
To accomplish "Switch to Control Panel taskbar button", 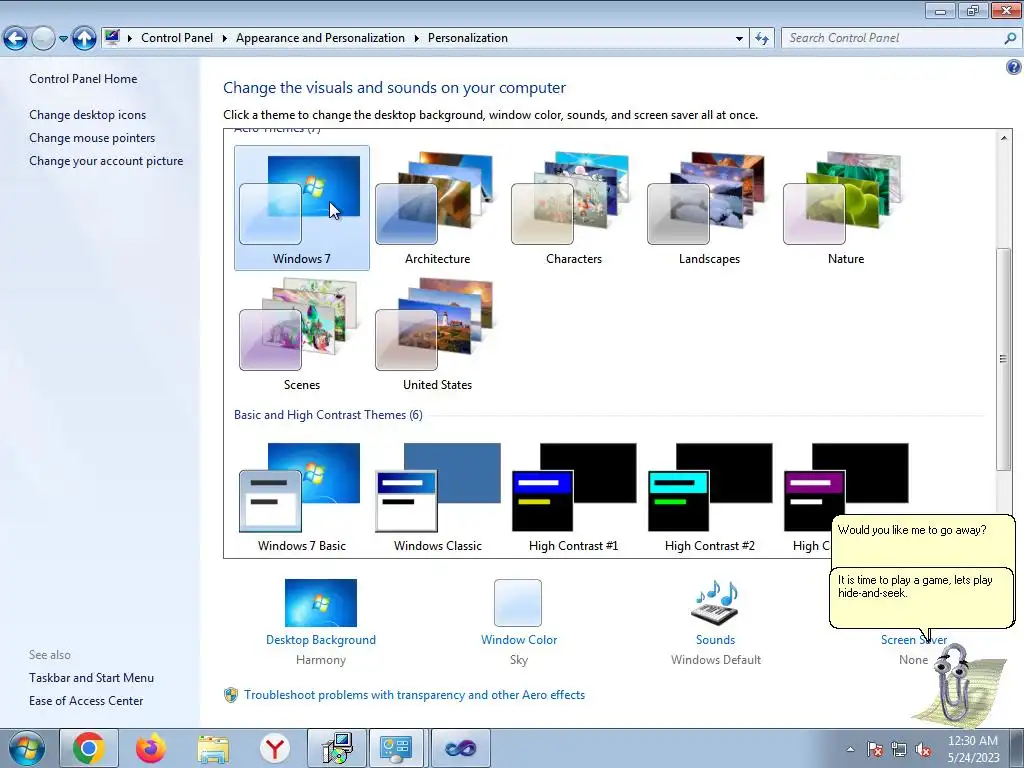I will tap(398, 748).
